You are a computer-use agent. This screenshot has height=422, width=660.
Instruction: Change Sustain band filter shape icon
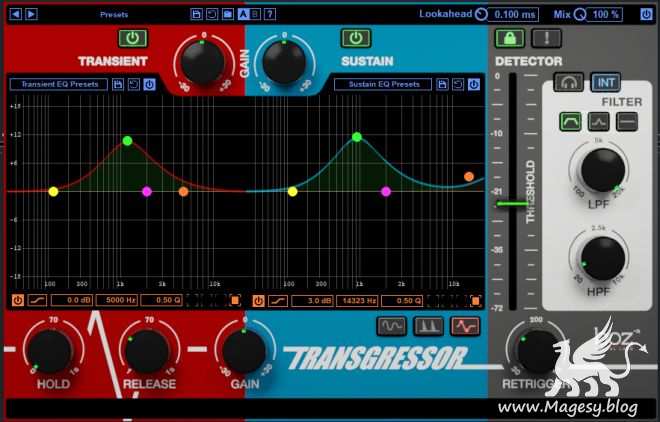(x=278, y=301)
